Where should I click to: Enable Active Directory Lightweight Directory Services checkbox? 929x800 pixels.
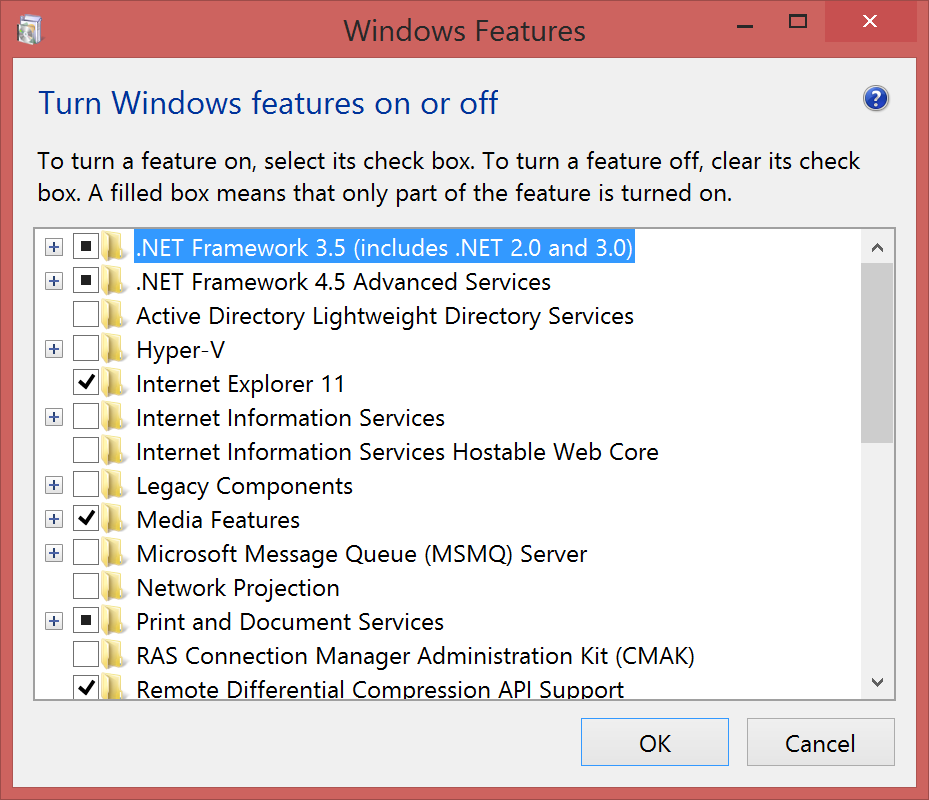86,314
